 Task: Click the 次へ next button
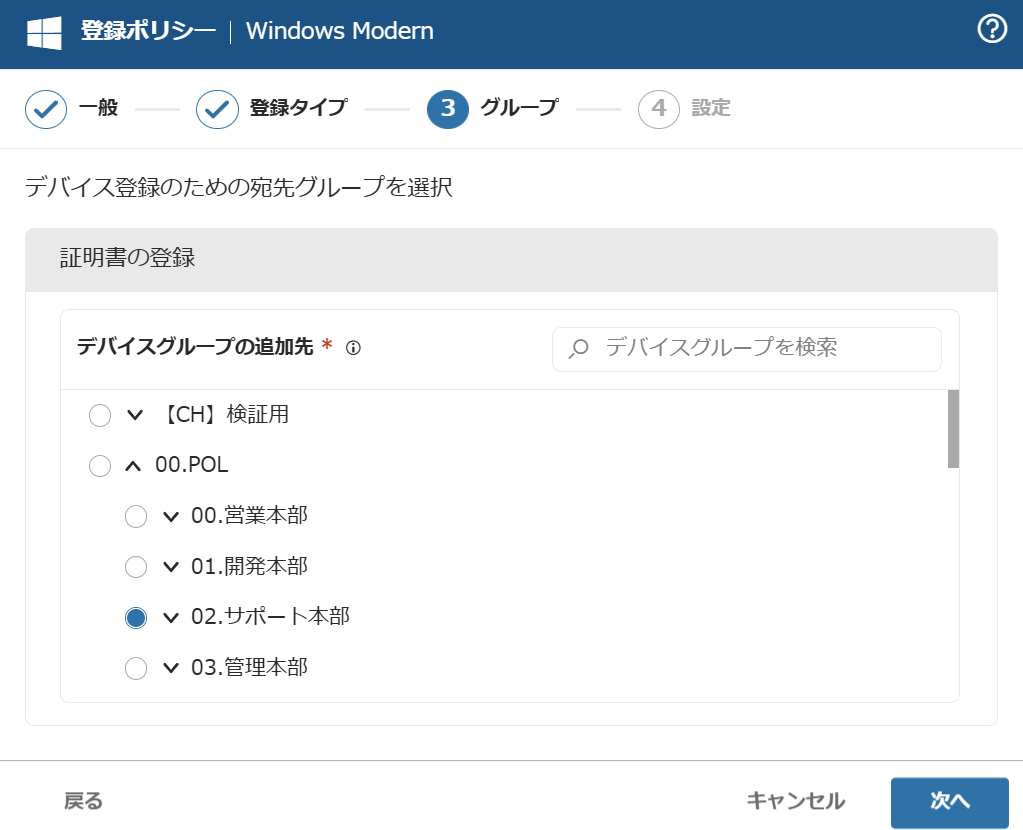(950, 803)
